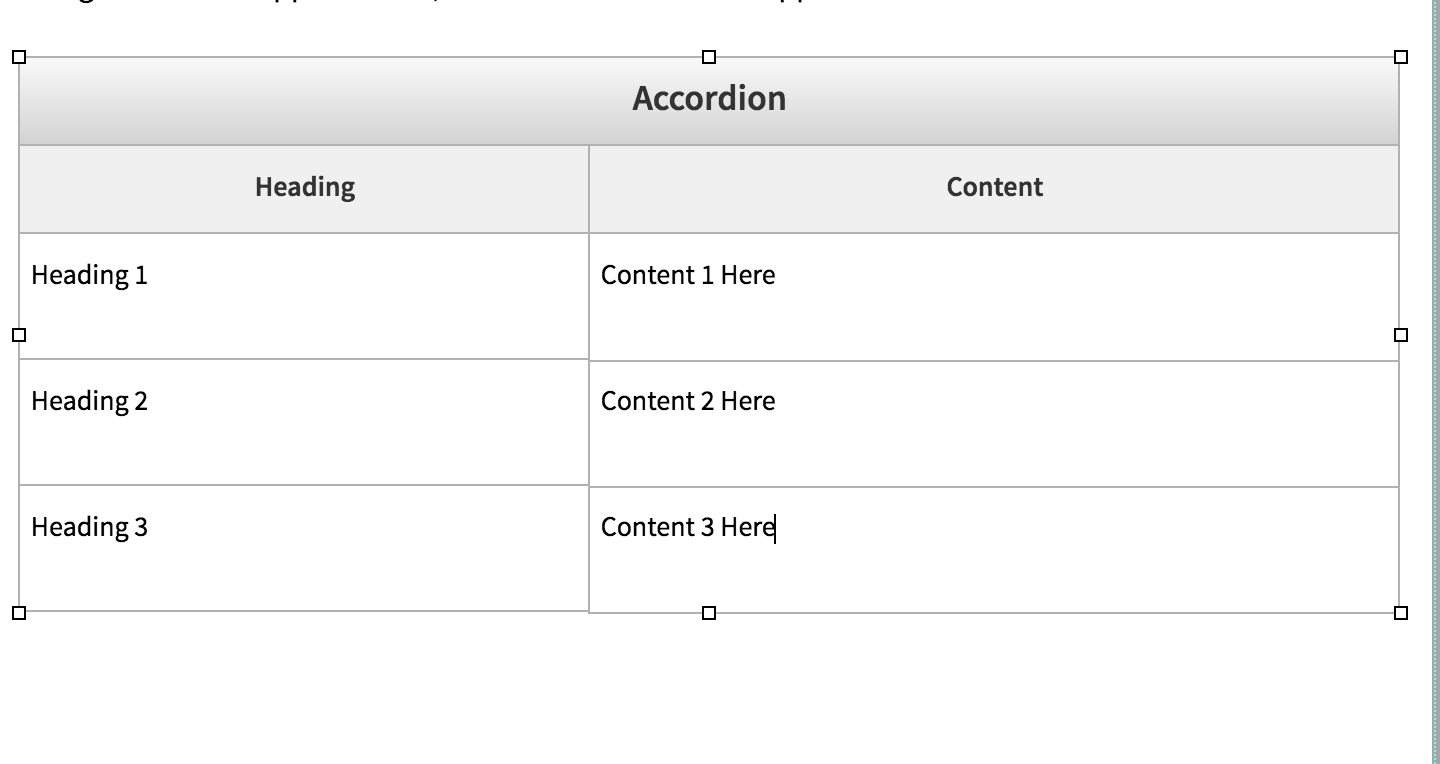Click the Content 1 Here text
Viewport: 1440px width, 764px height.
coord(688,275)
